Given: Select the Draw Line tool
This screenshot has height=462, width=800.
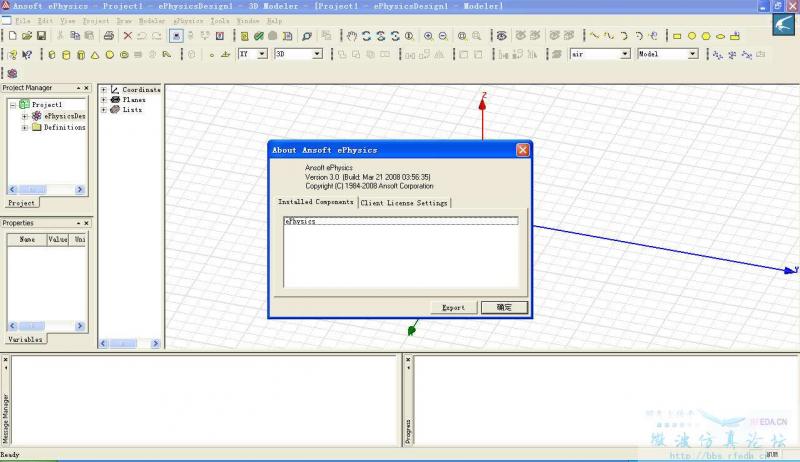Looking at the screenshot, I should click(594, 36).
